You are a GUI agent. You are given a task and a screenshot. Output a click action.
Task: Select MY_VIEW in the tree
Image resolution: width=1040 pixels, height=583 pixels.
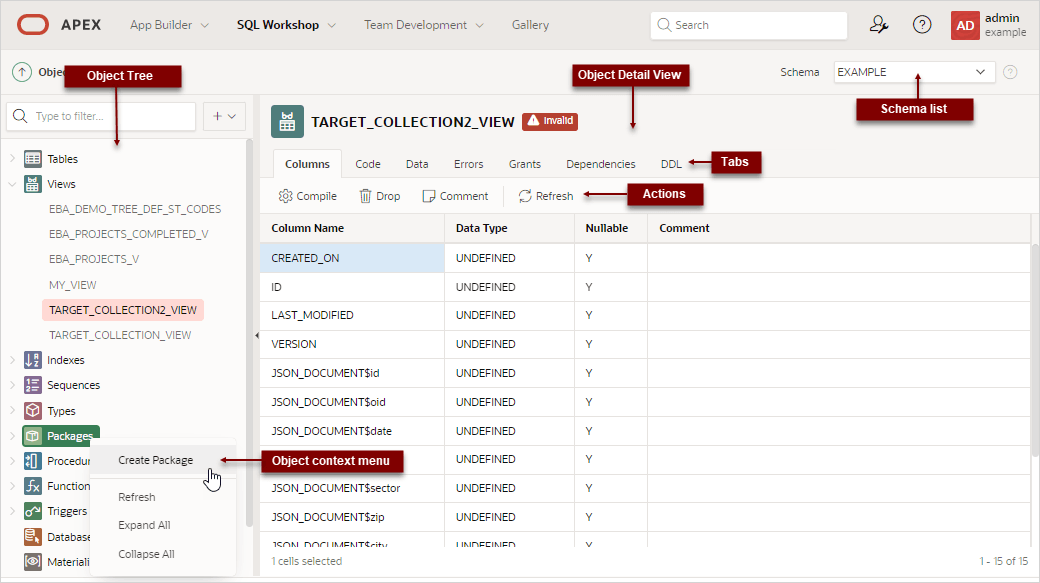(x=73, y=285)
